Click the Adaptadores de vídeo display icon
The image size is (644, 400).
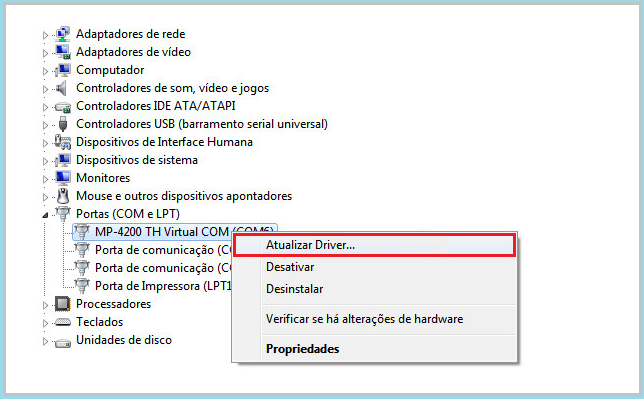coord(63,52)
